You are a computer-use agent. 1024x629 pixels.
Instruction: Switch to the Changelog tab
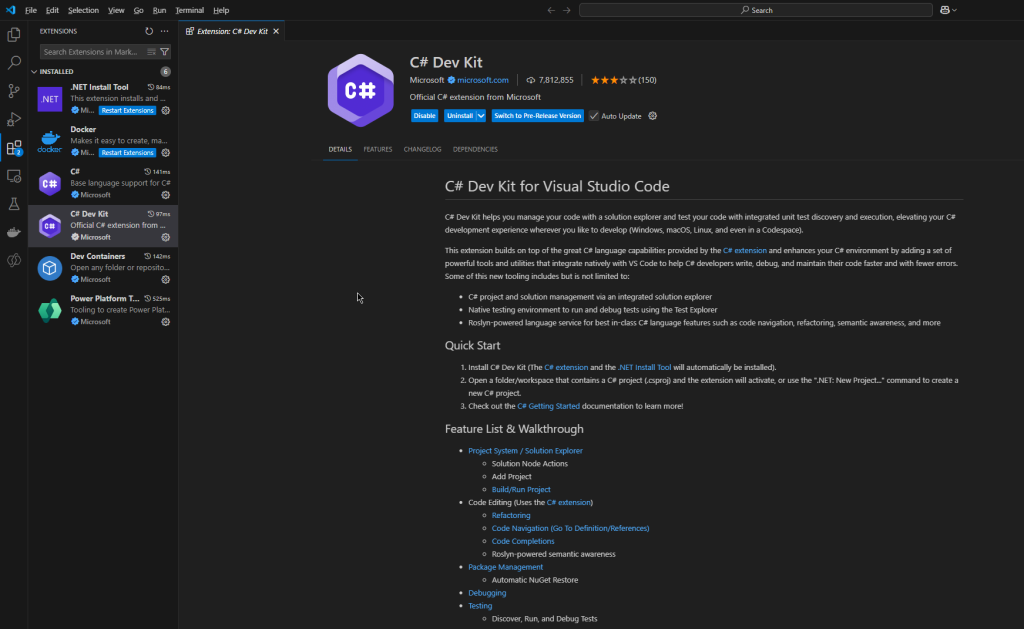(422, 149)
